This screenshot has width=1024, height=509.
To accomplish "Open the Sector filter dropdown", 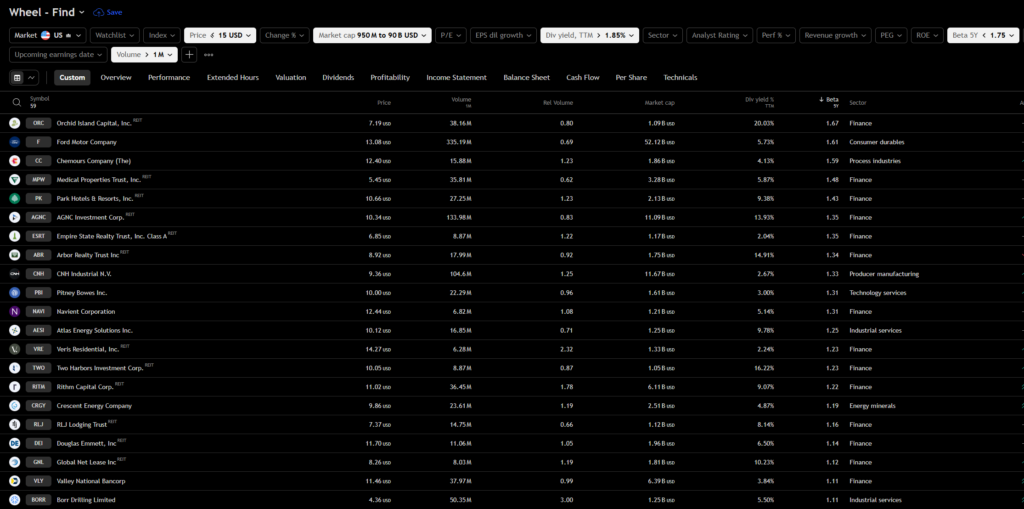I will click(663, 35).
